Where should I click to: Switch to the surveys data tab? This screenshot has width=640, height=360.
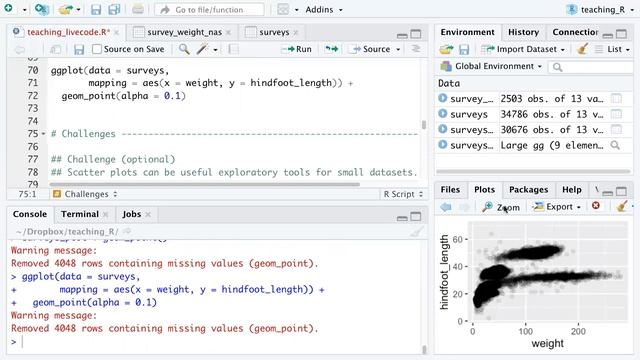click(x=274, y=32)
